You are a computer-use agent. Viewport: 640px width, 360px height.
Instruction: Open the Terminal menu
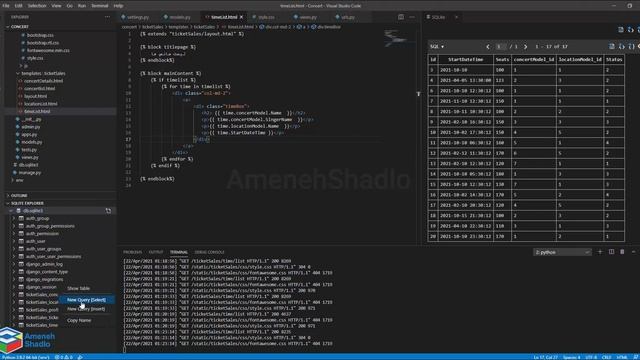tap(100, 6)
